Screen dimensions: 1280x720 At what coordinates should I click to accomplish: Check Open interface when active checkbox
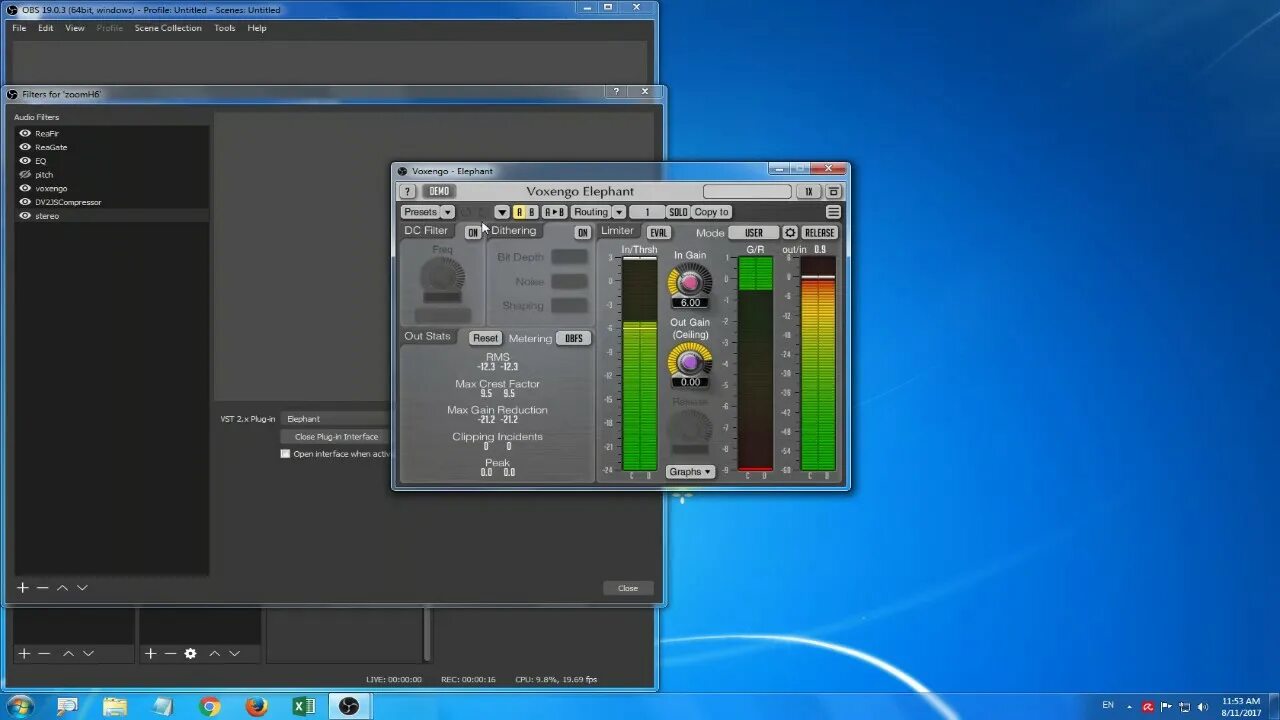[x=285, y=454]
